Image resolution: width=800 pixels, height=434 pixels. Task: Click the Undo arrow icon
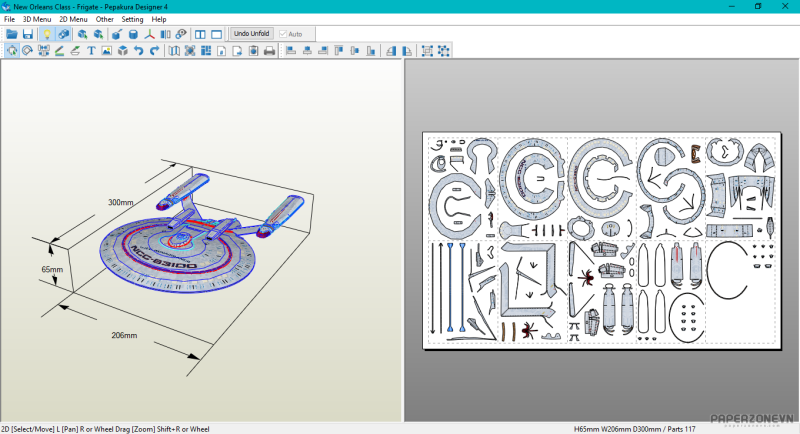pyautogui.click(x=138, y=50)
